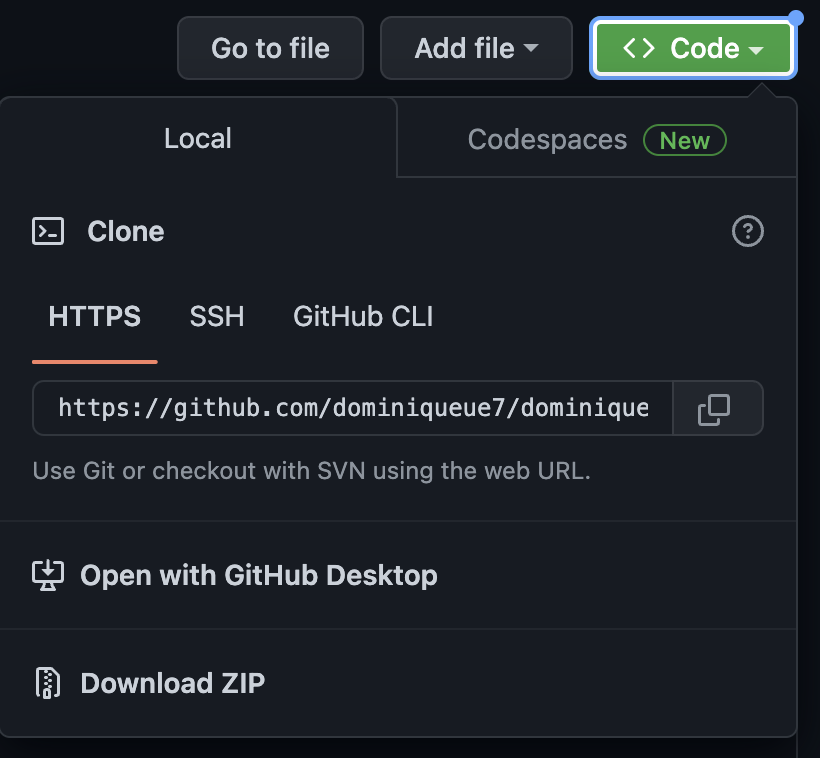Click the terminal icon beside Clone
This screenshot has width=820, height=758.
pyautogui.click(x=48, y=231)
